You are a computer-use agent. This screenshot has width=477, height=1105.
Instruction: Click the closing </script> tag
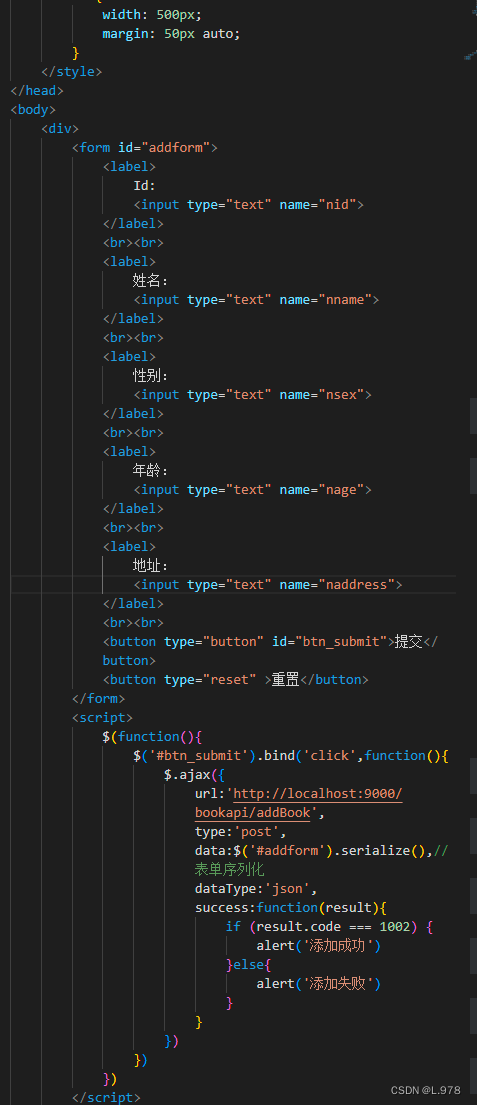click(106, 1097)
